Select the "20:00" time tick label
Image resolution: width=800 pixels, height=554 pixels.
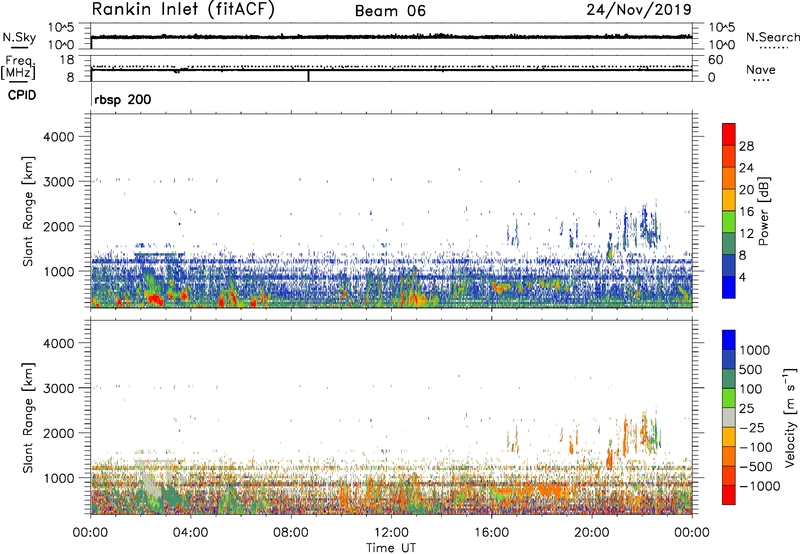pos(591,533)
